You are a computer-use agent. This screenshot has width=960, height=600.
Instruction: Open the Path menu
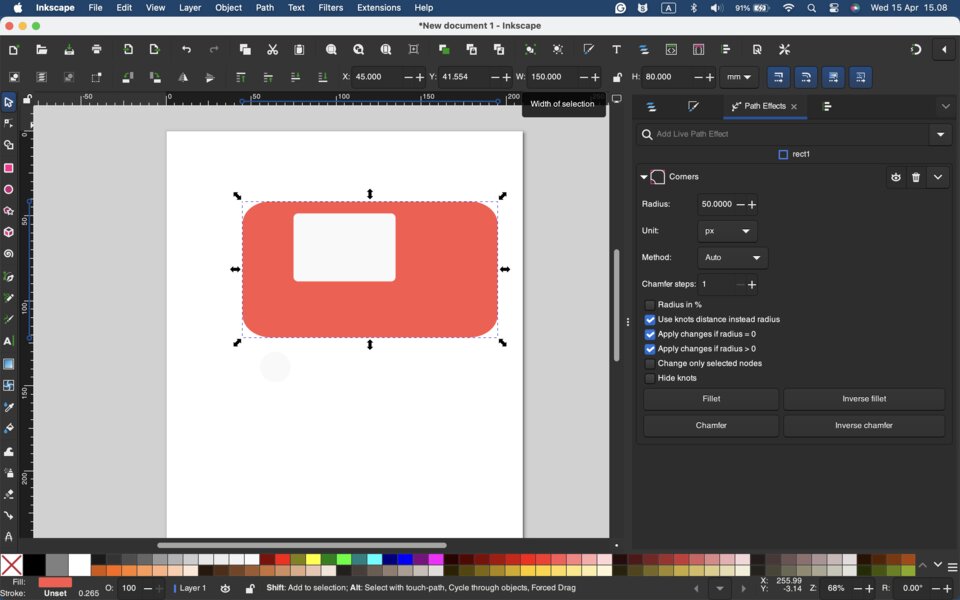[265, 8]
